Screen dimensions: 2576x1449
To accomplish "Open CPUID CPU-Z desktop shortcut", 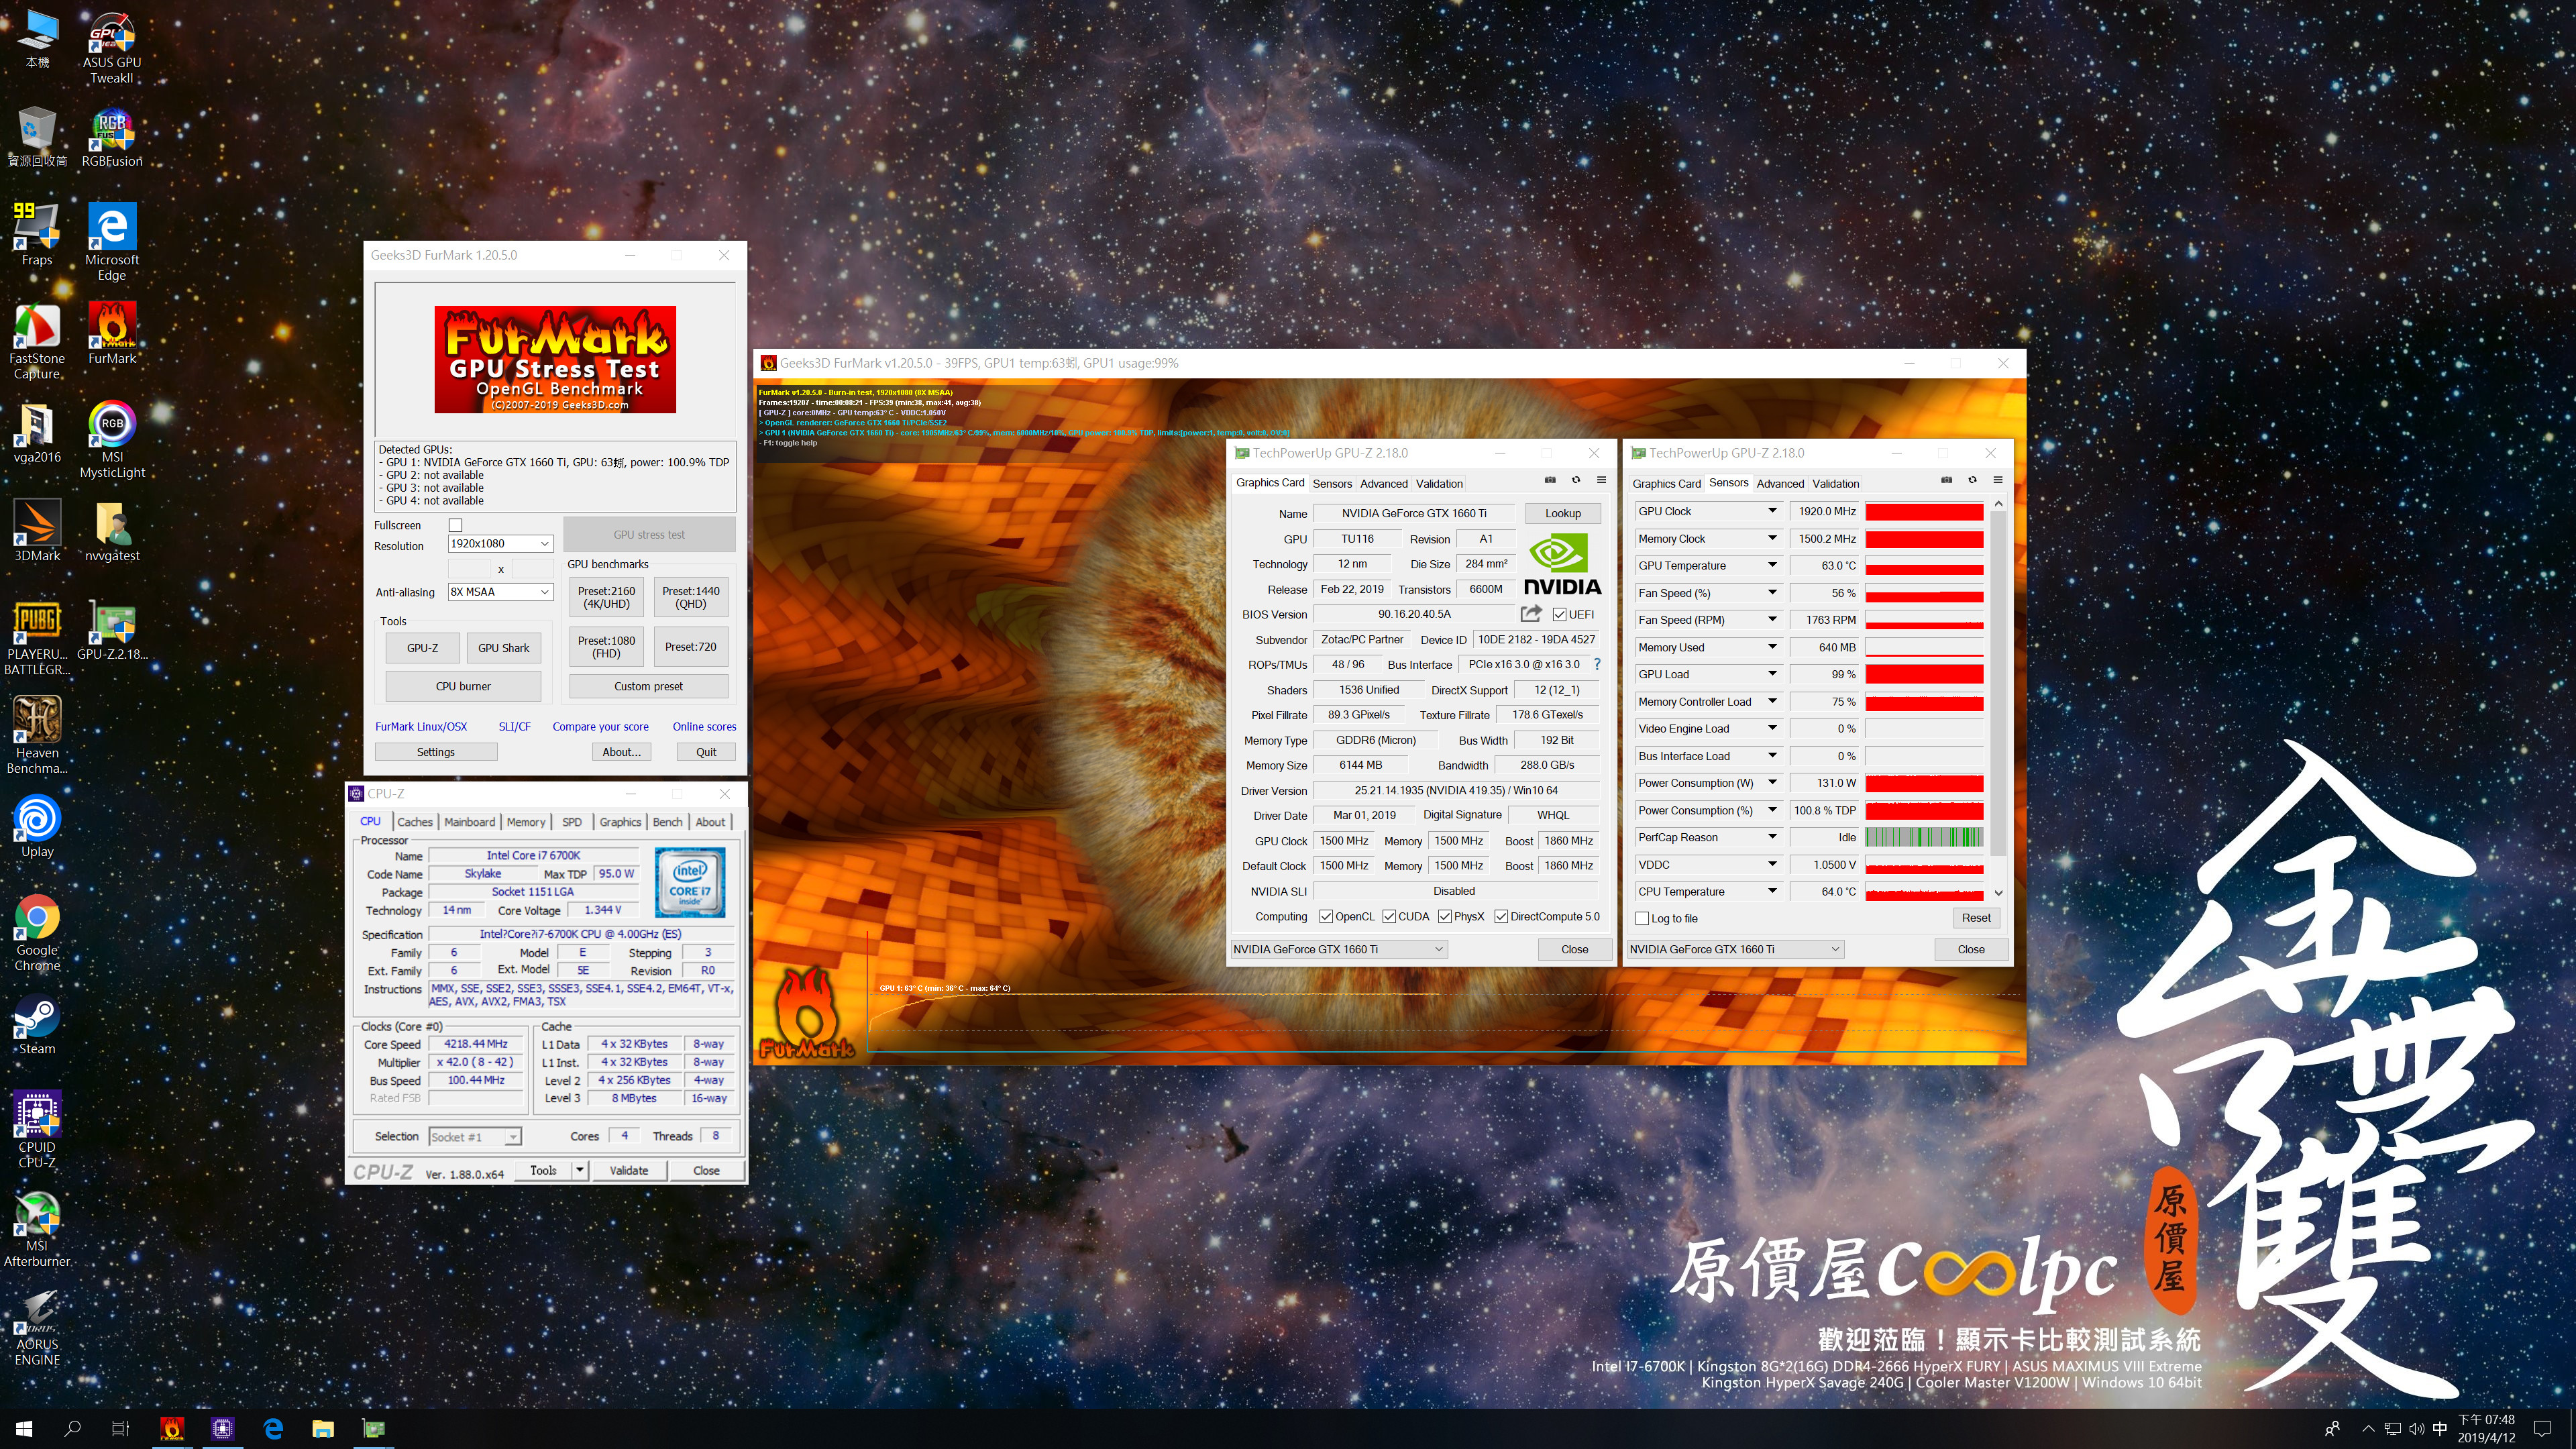I will coord(37,1129).
